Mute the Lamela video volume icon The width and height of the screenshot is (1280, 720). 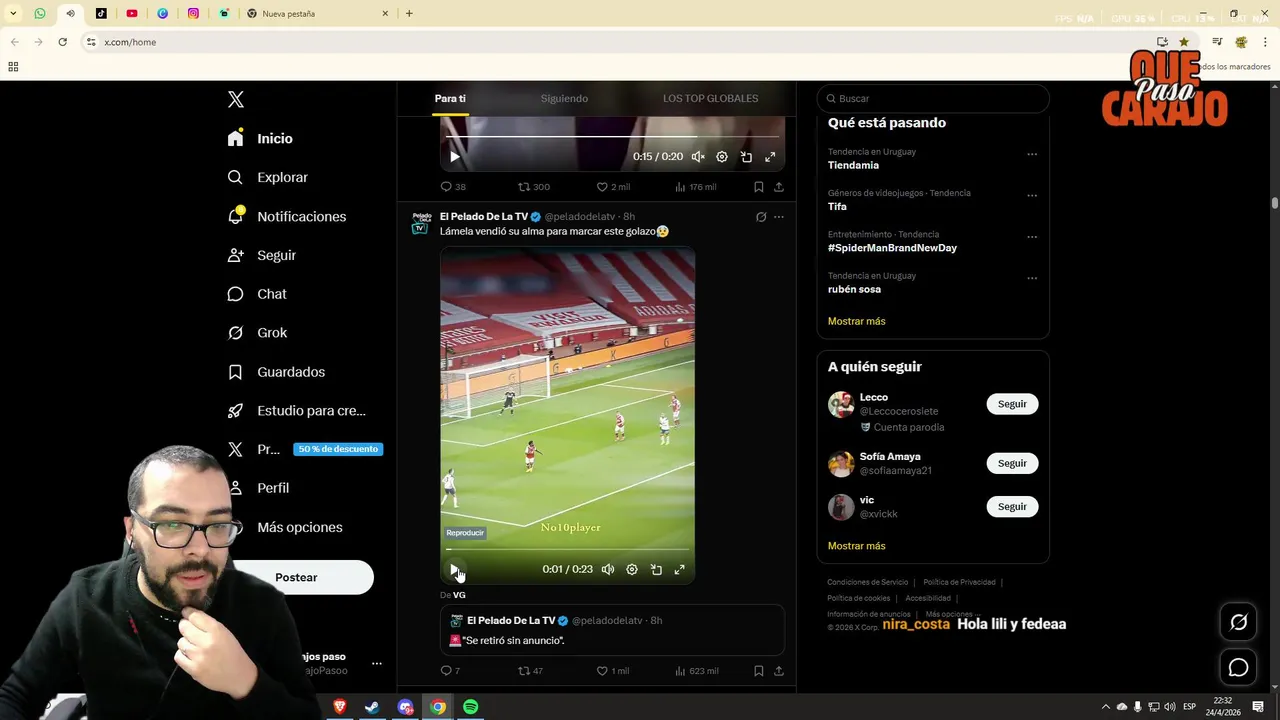pos(608,569)
